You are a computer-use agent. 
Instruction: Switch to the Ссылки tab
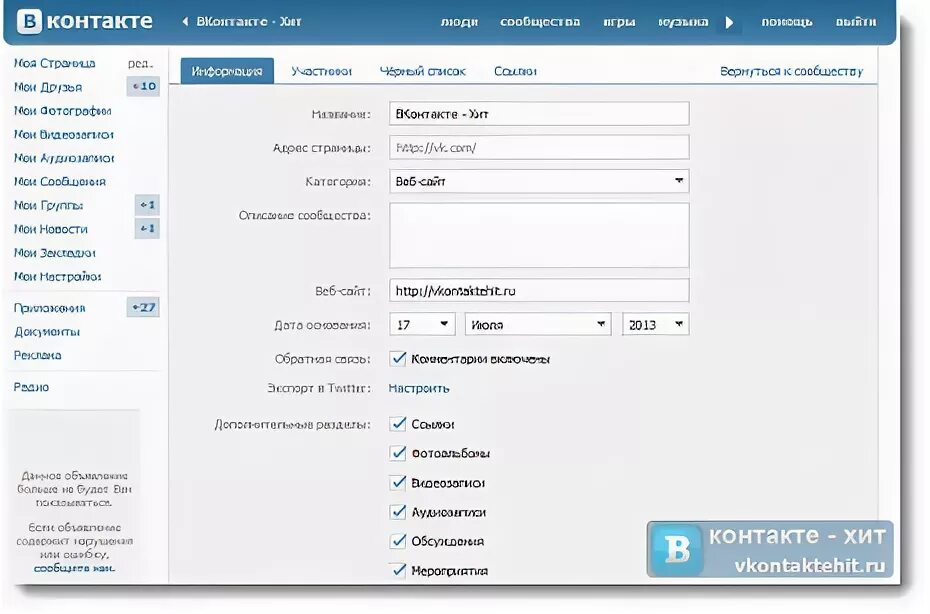515,71
